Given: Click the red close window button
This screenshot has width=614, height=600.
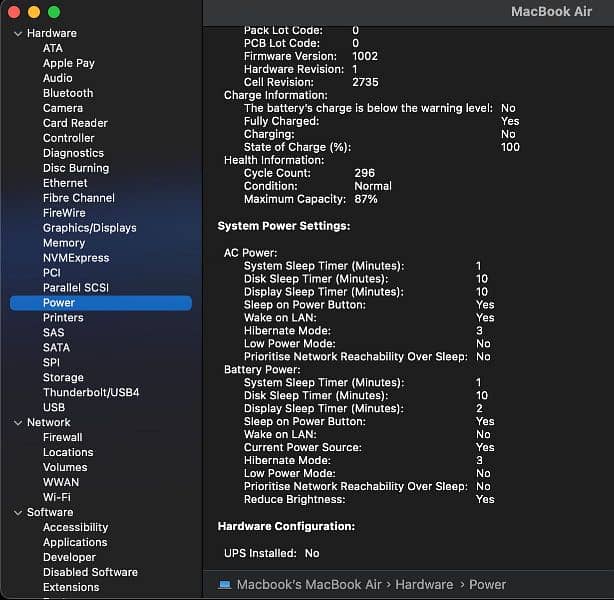Looking at the screenshot, I should (x=14, y=11).
